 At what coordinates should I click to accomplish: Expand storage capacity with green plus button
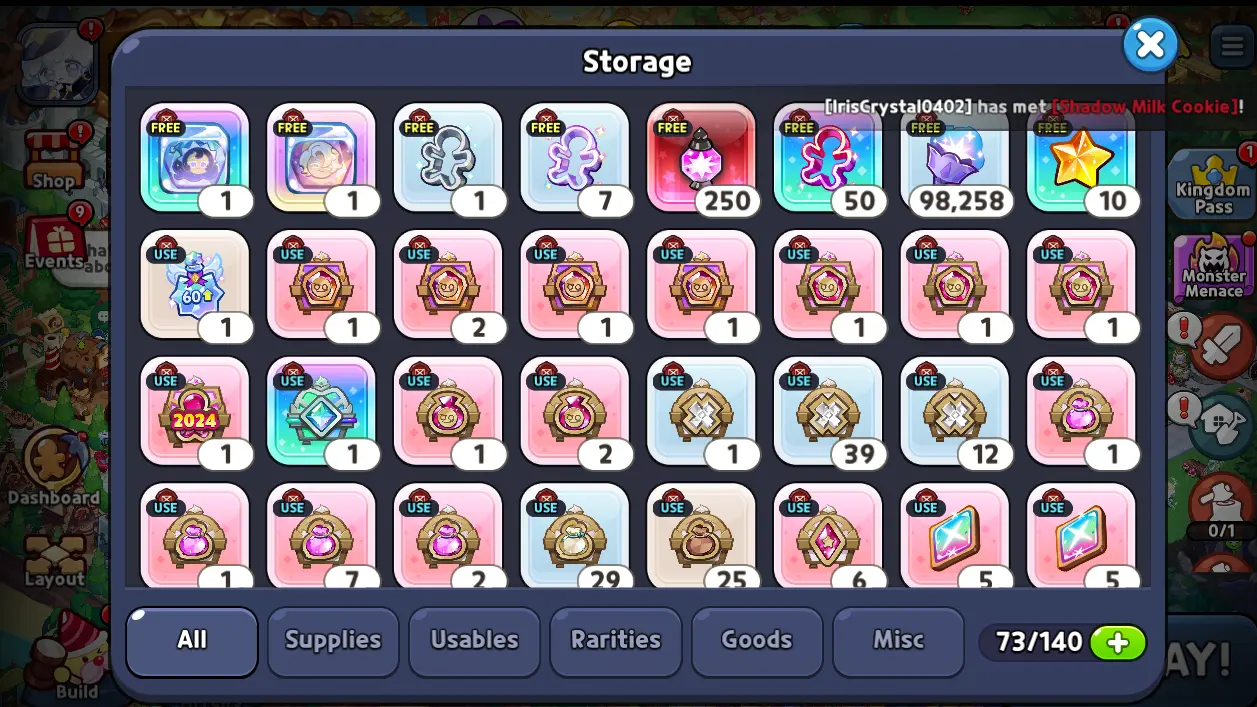[1118, 642]
